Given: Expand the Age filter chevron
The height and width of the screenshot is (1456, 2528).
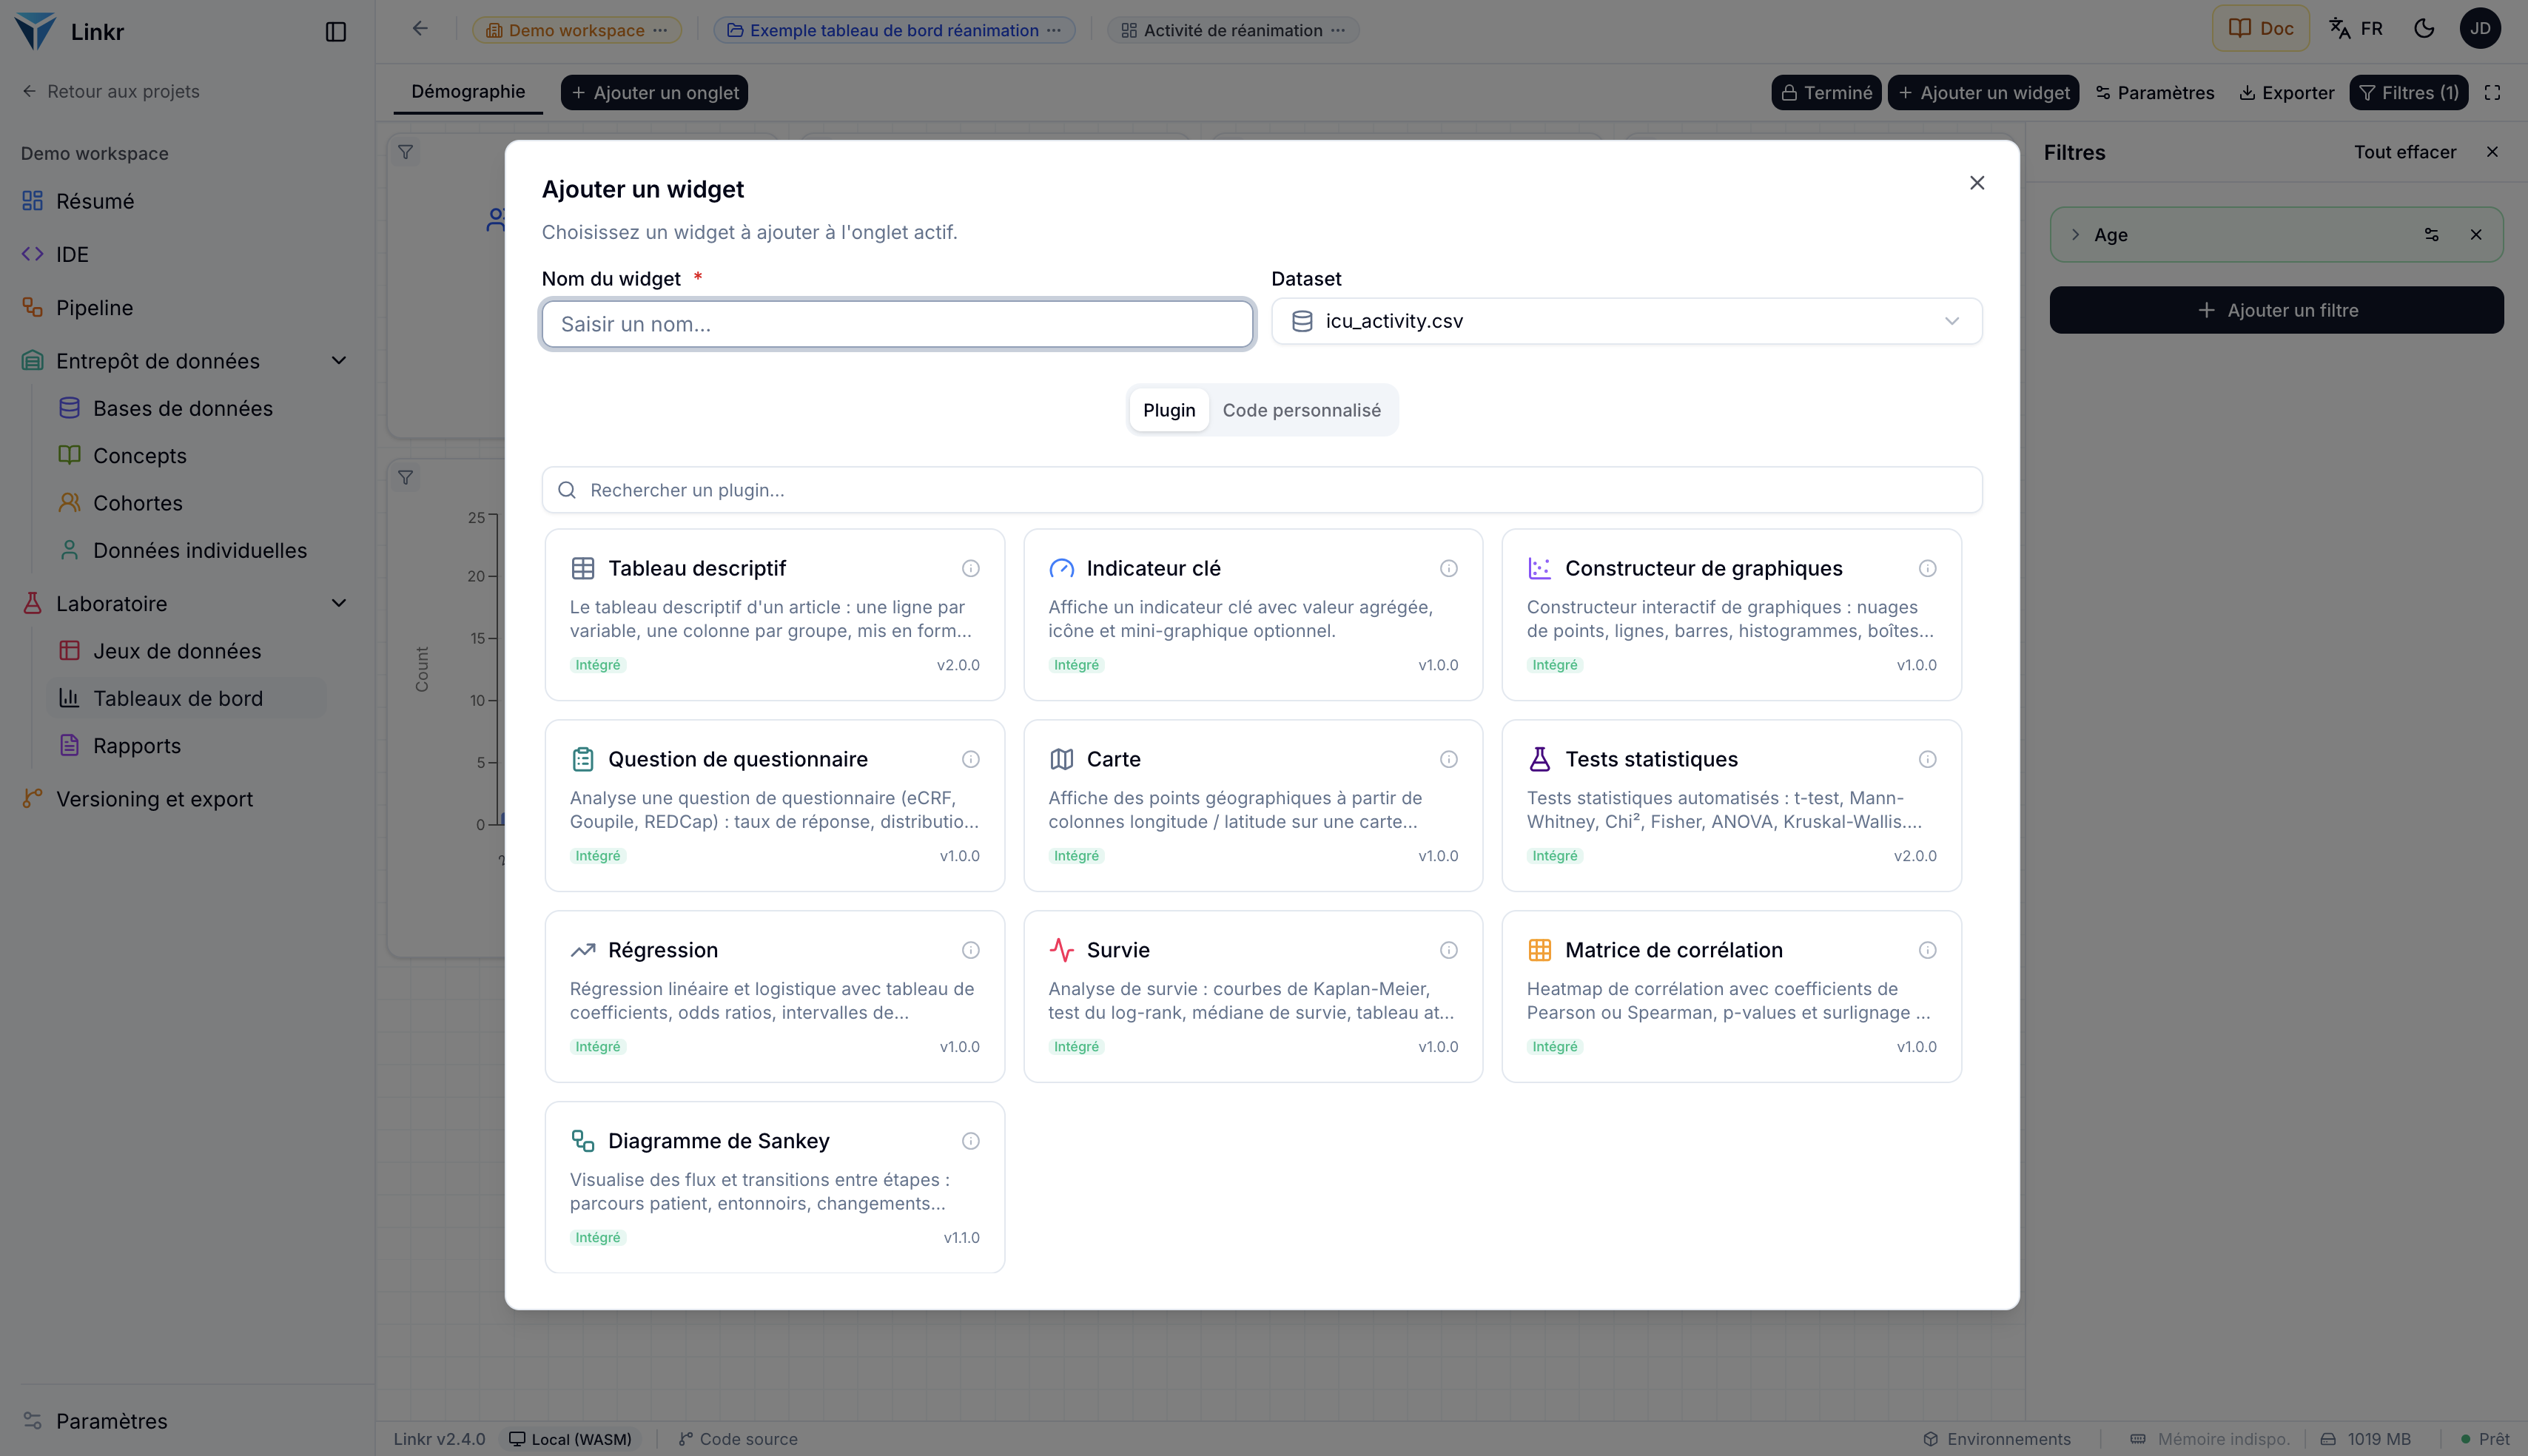Looking at the screenshot, I should click(x=2075, y=235).
